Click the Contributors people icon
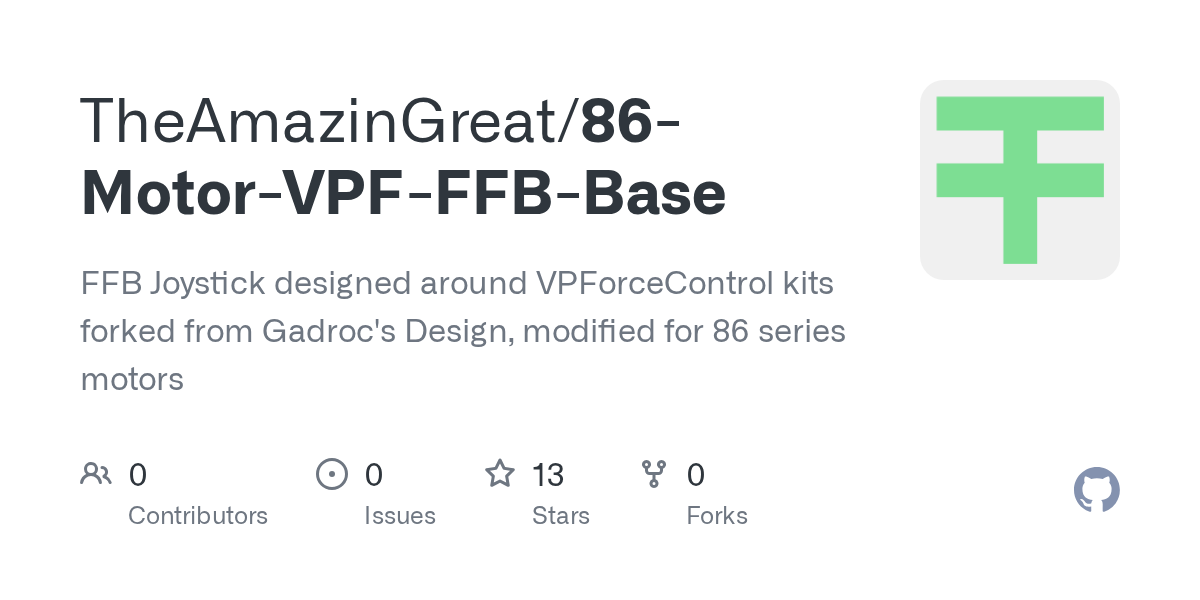Viewport: 1200px width, 600px height. click(x=96, y=474)
